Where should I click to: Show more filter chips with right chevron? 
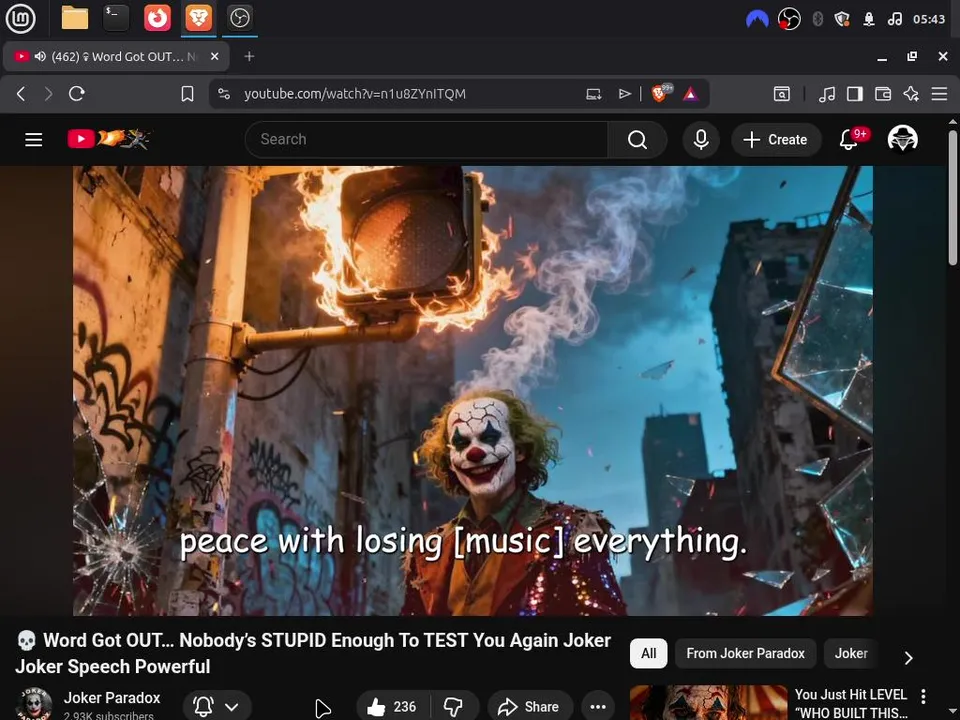[909, 658]
